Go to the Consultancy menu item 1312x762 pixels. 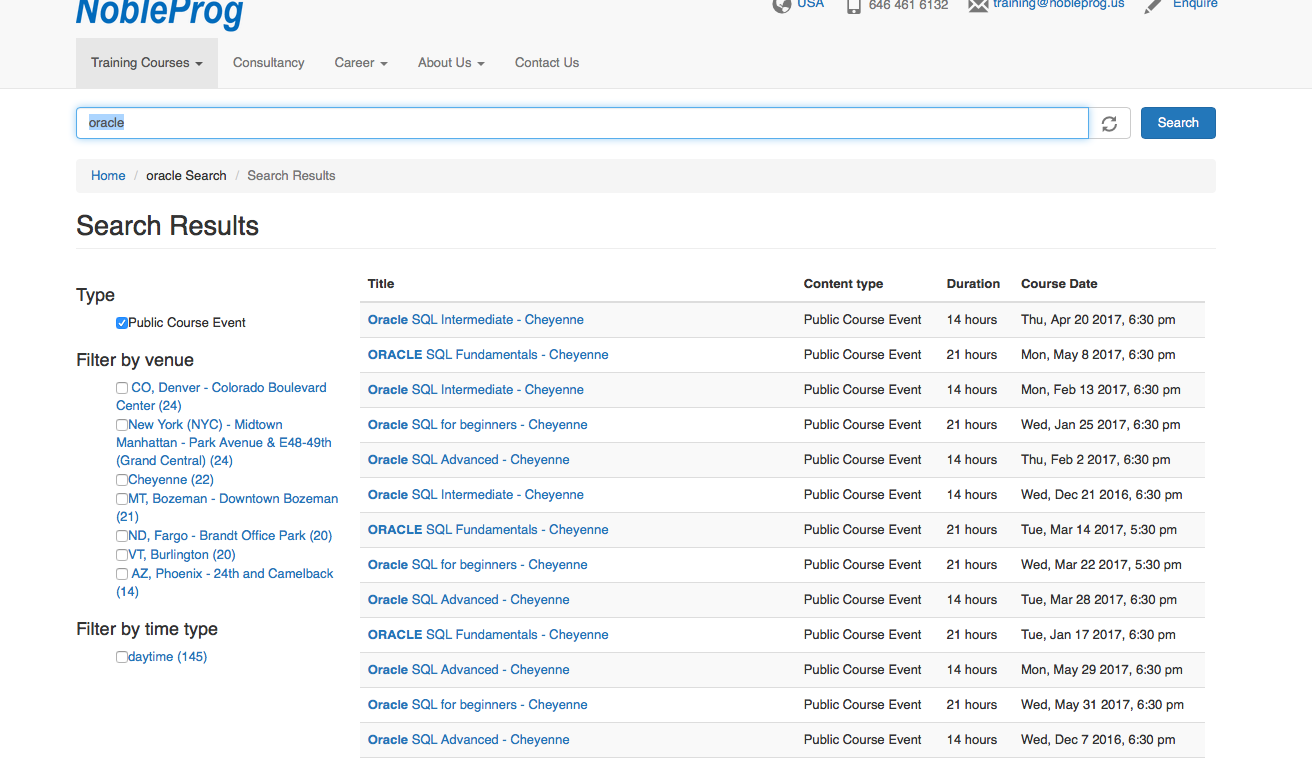tap(269, 63)
